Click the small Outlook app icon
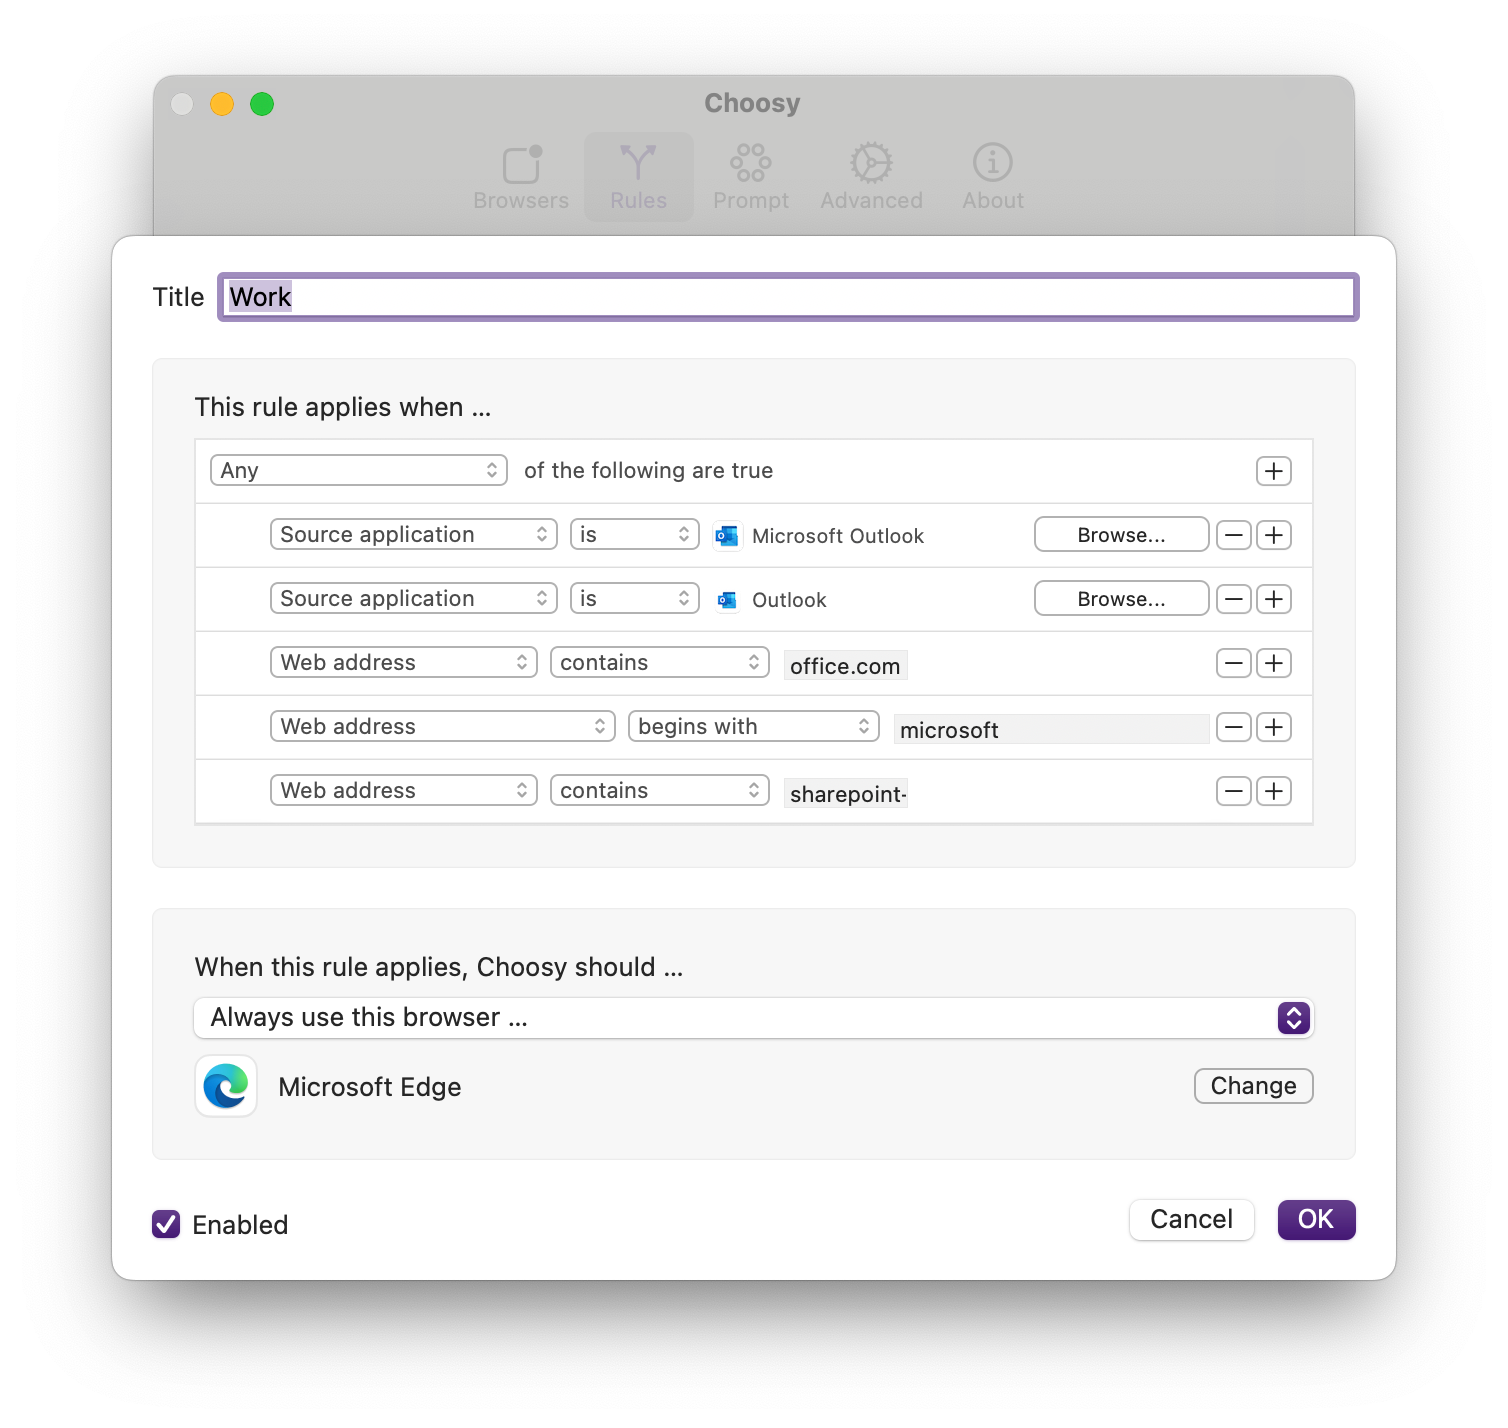 [727, 600]
